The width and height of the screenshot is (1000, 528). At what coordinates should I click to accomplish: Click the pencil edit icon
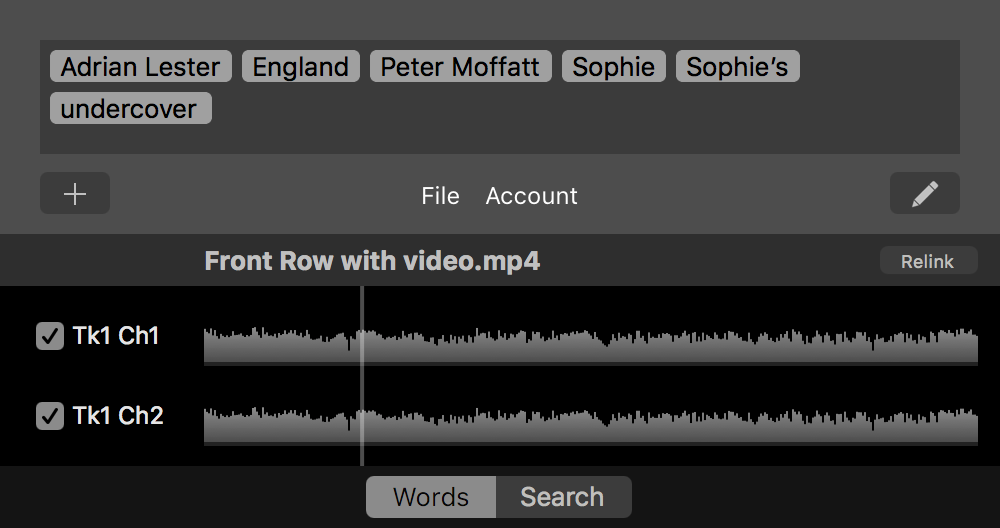tap(924, 194)
